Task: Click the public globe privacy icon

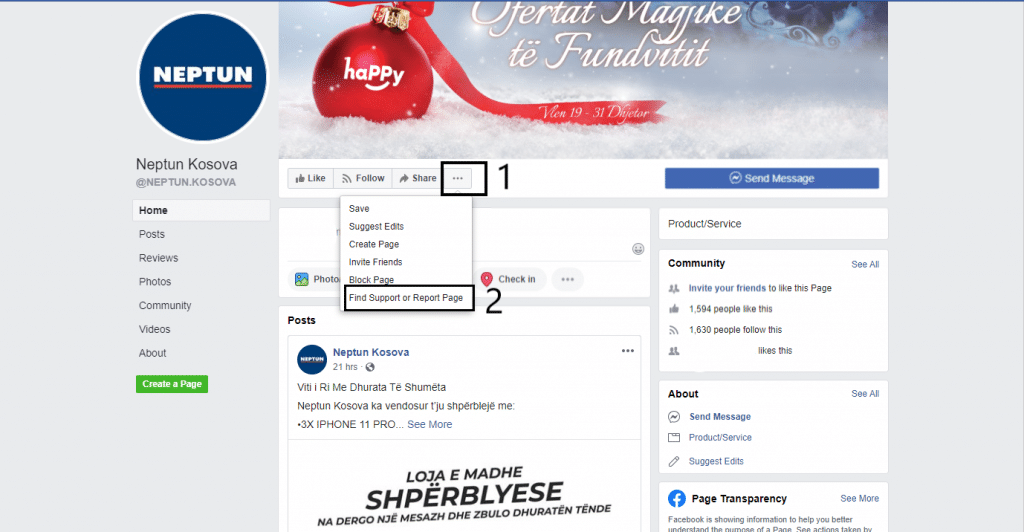Action: 370,367
